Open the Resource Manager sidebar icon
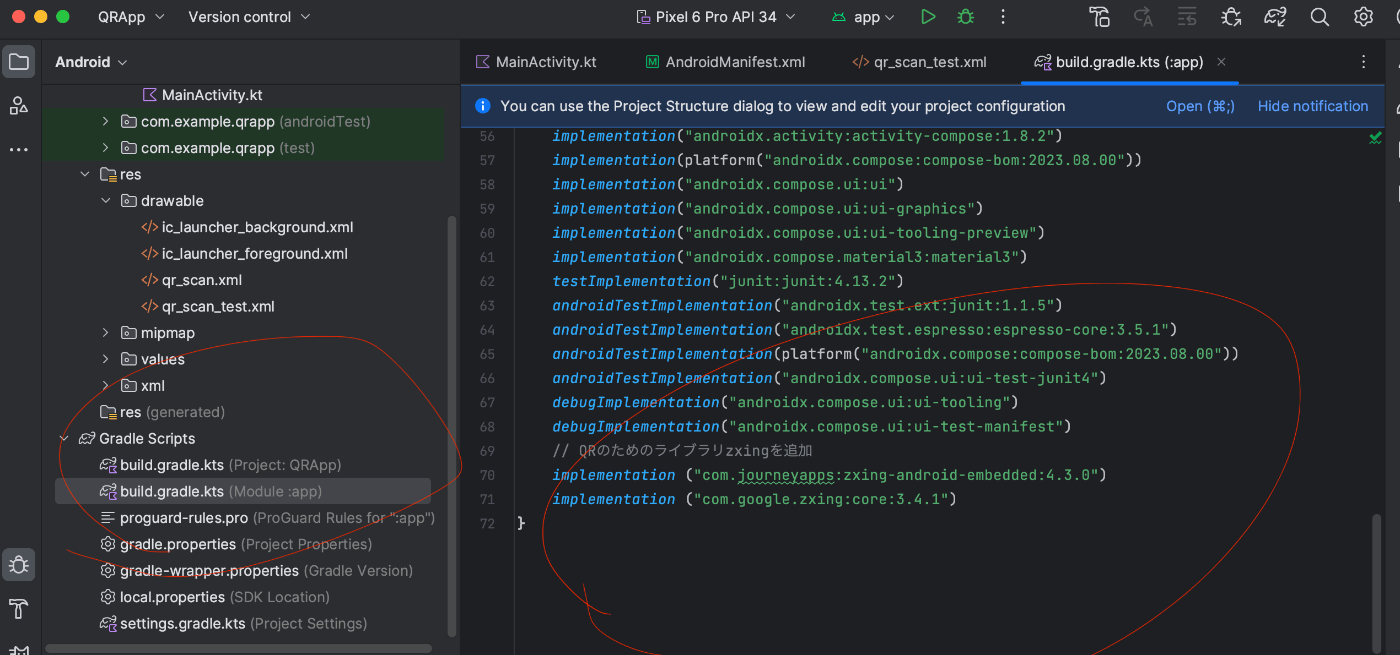The width and height of the screenshot is (1400, 655). tap(19, 105)
